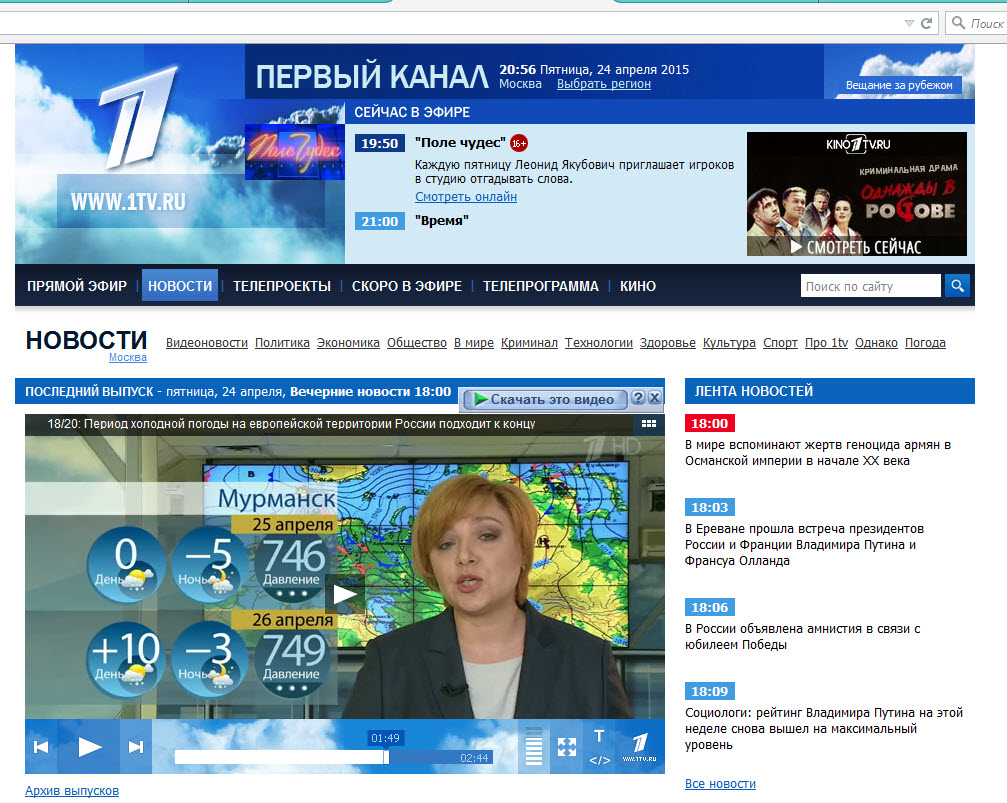Click the 'Москва' region link under Новости
The image size is (1007, 803).
pyautogui.click(x=128, y=357)
